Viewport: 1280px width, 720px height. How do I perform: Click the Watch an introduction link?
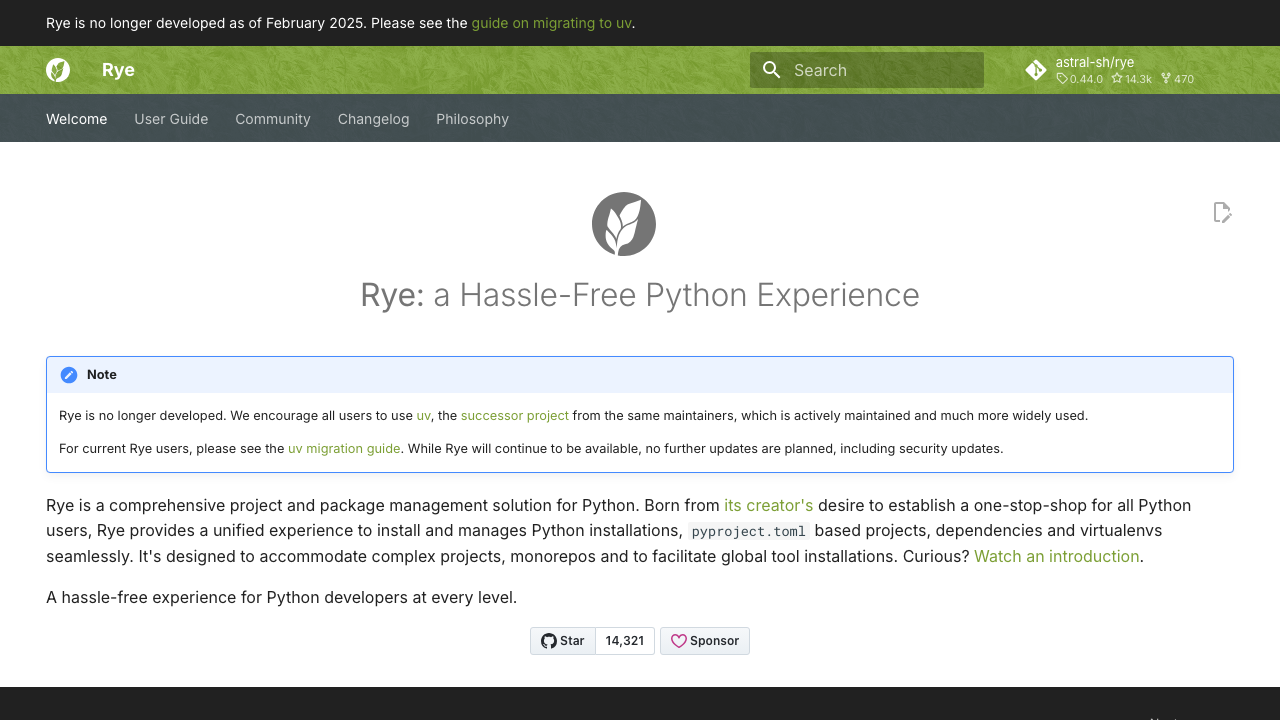[1056, 556]
